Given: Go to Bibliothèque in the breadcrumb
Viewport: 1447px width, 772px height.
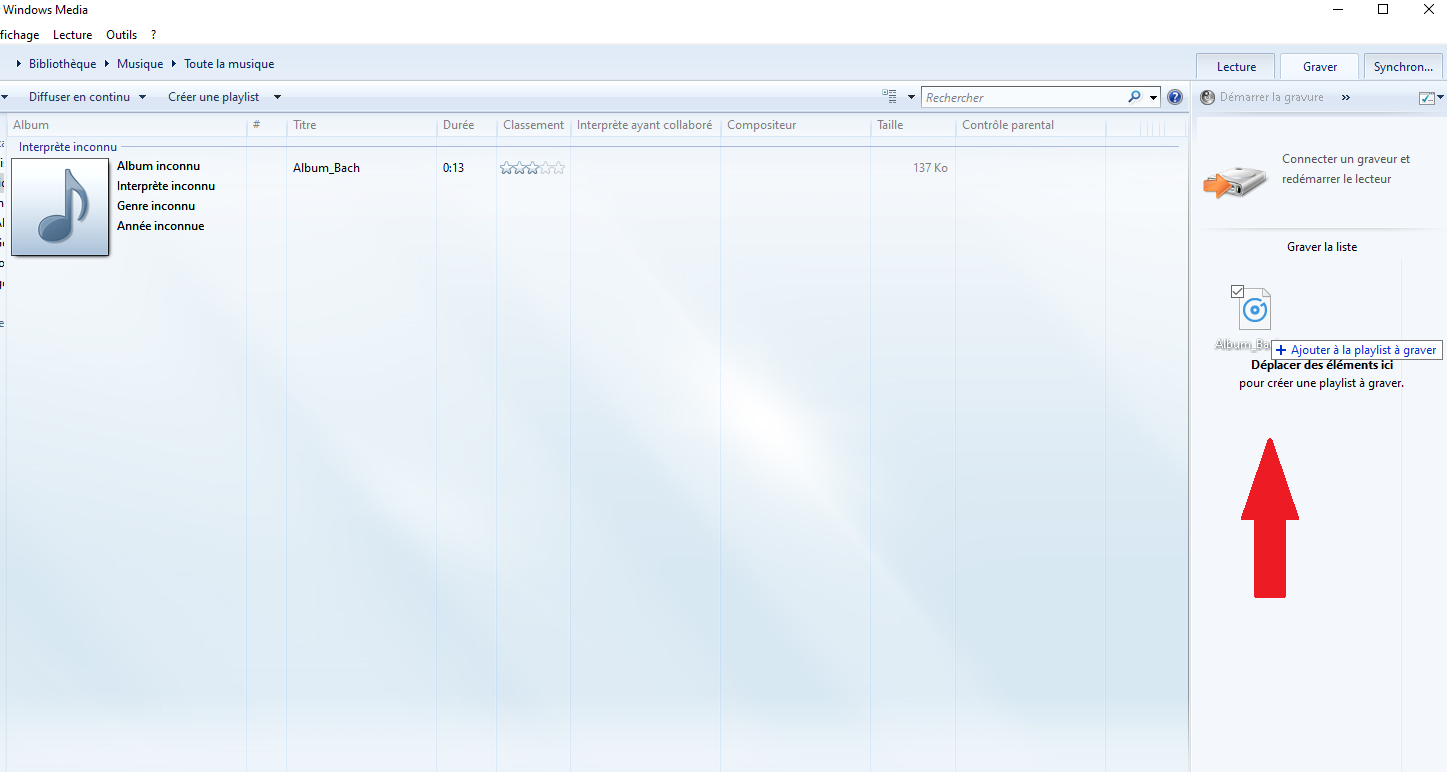Looking at the screenshot, I should tap(63, 64).
